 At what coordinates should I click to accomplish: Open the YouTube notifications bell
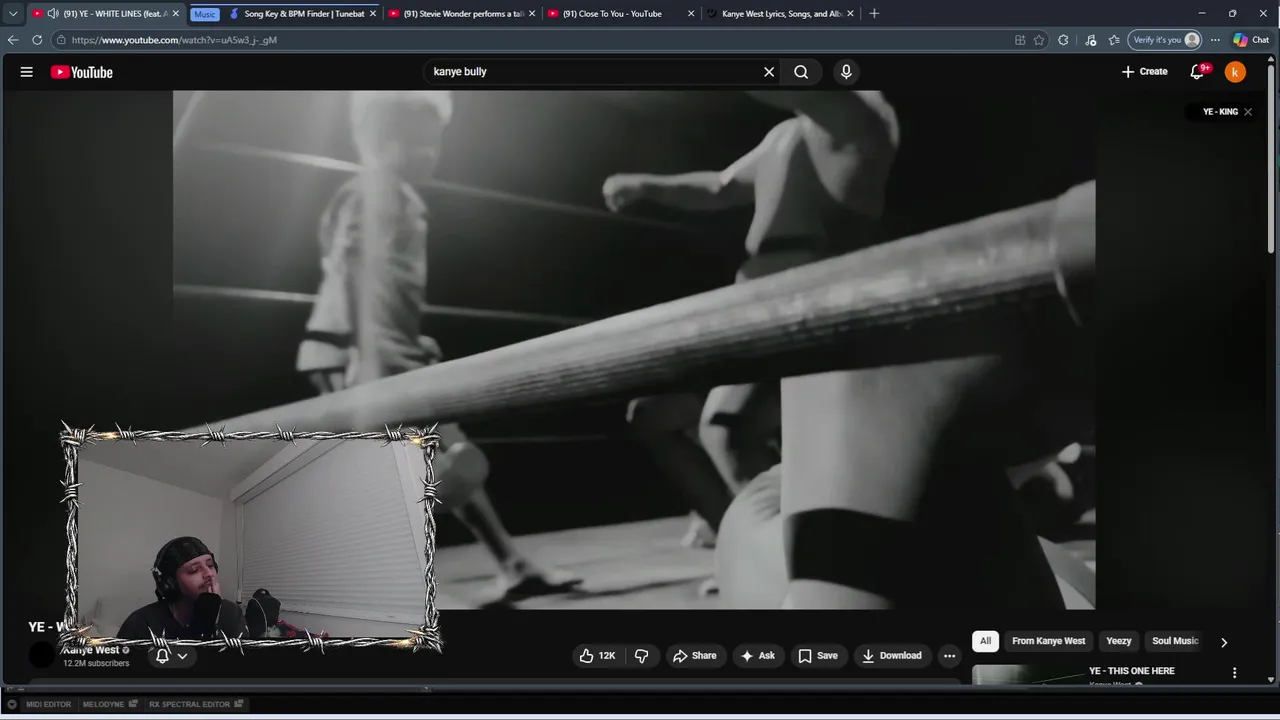coord(1198,72)
